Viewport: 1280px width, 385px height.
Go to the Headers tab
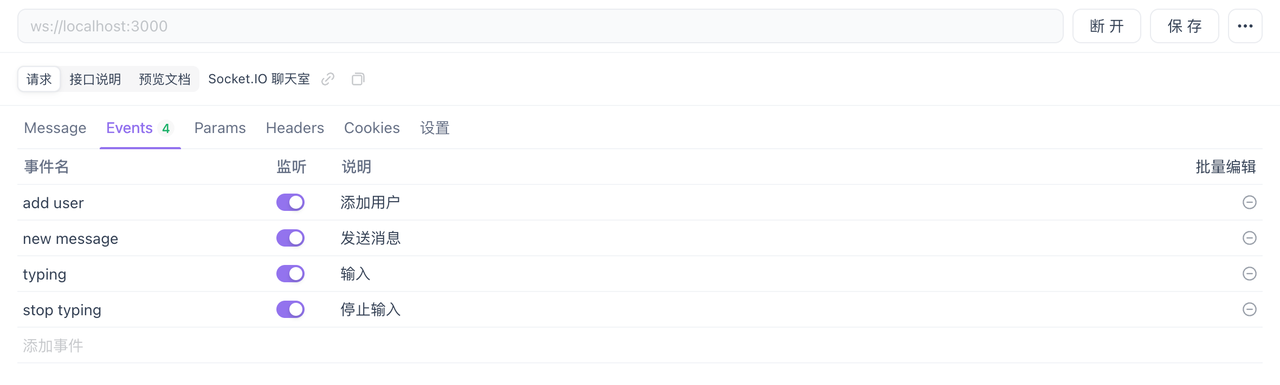(295, 128)
